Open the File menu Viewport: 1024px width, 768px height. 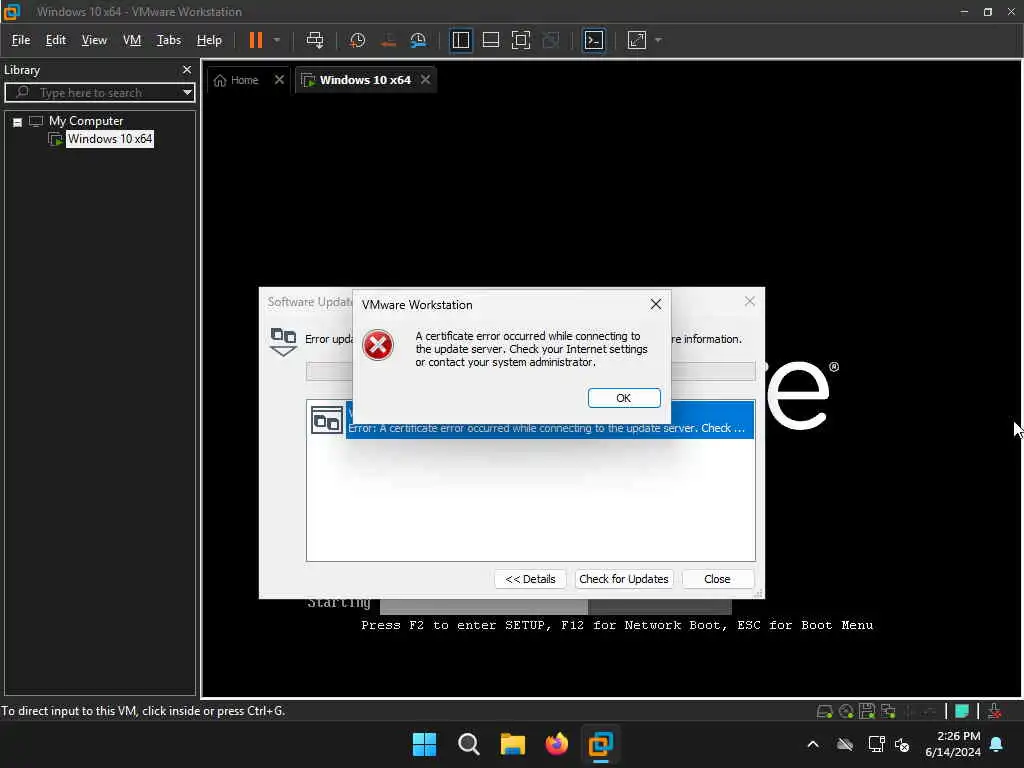21,40
